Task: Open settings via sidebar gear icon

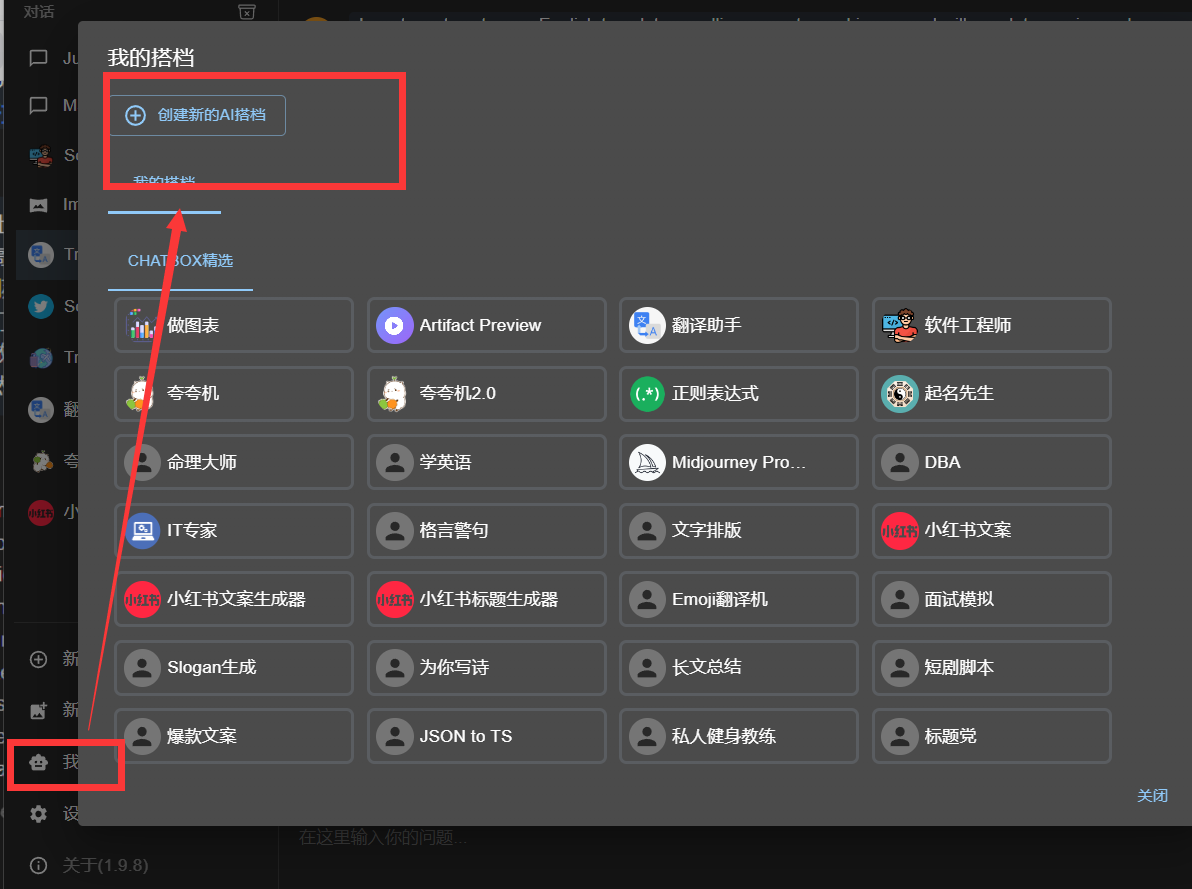Action: click(39, 814)
